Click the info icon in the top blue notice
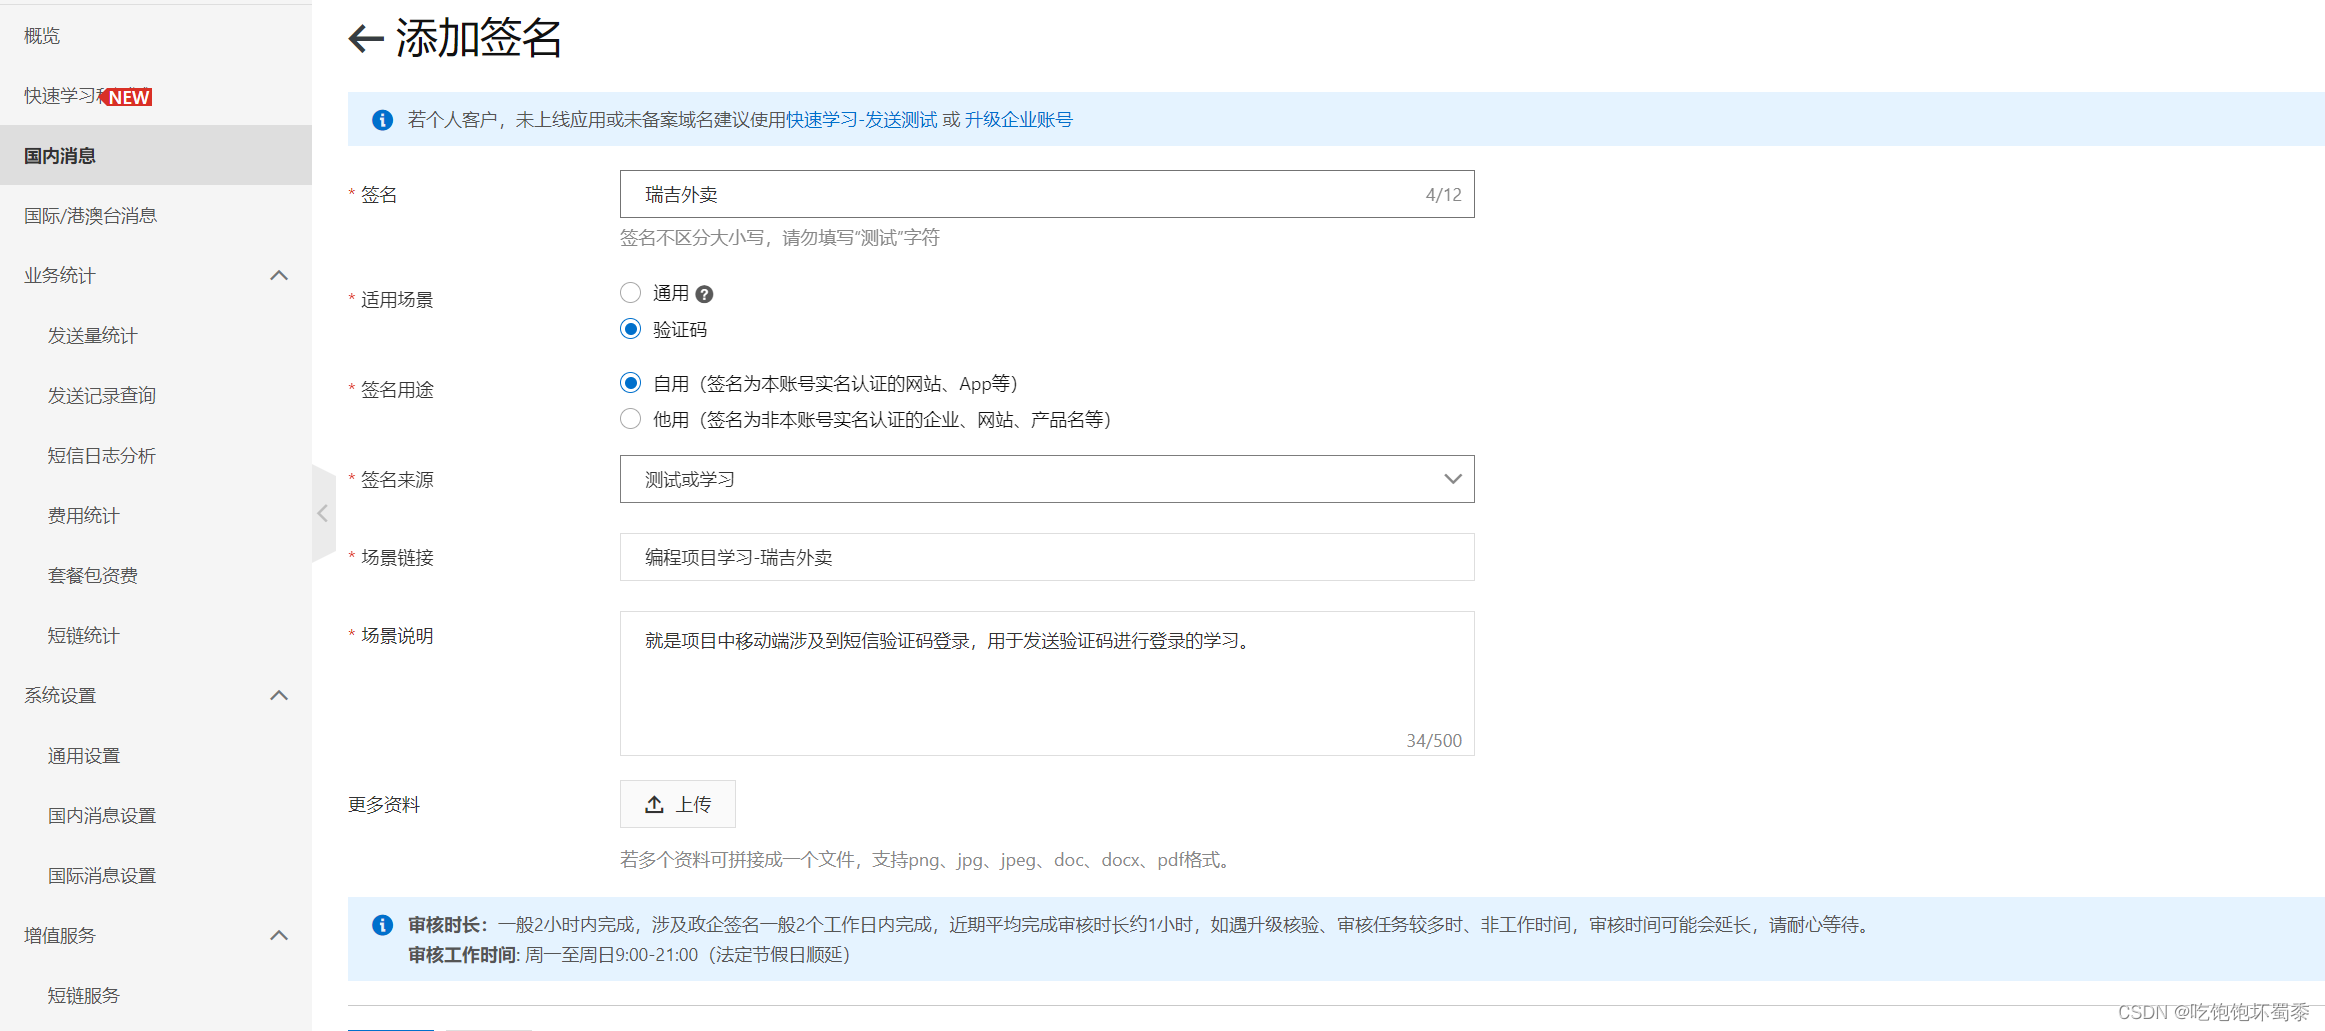Screen dimensions: 2325x1031 coord(382,120)
